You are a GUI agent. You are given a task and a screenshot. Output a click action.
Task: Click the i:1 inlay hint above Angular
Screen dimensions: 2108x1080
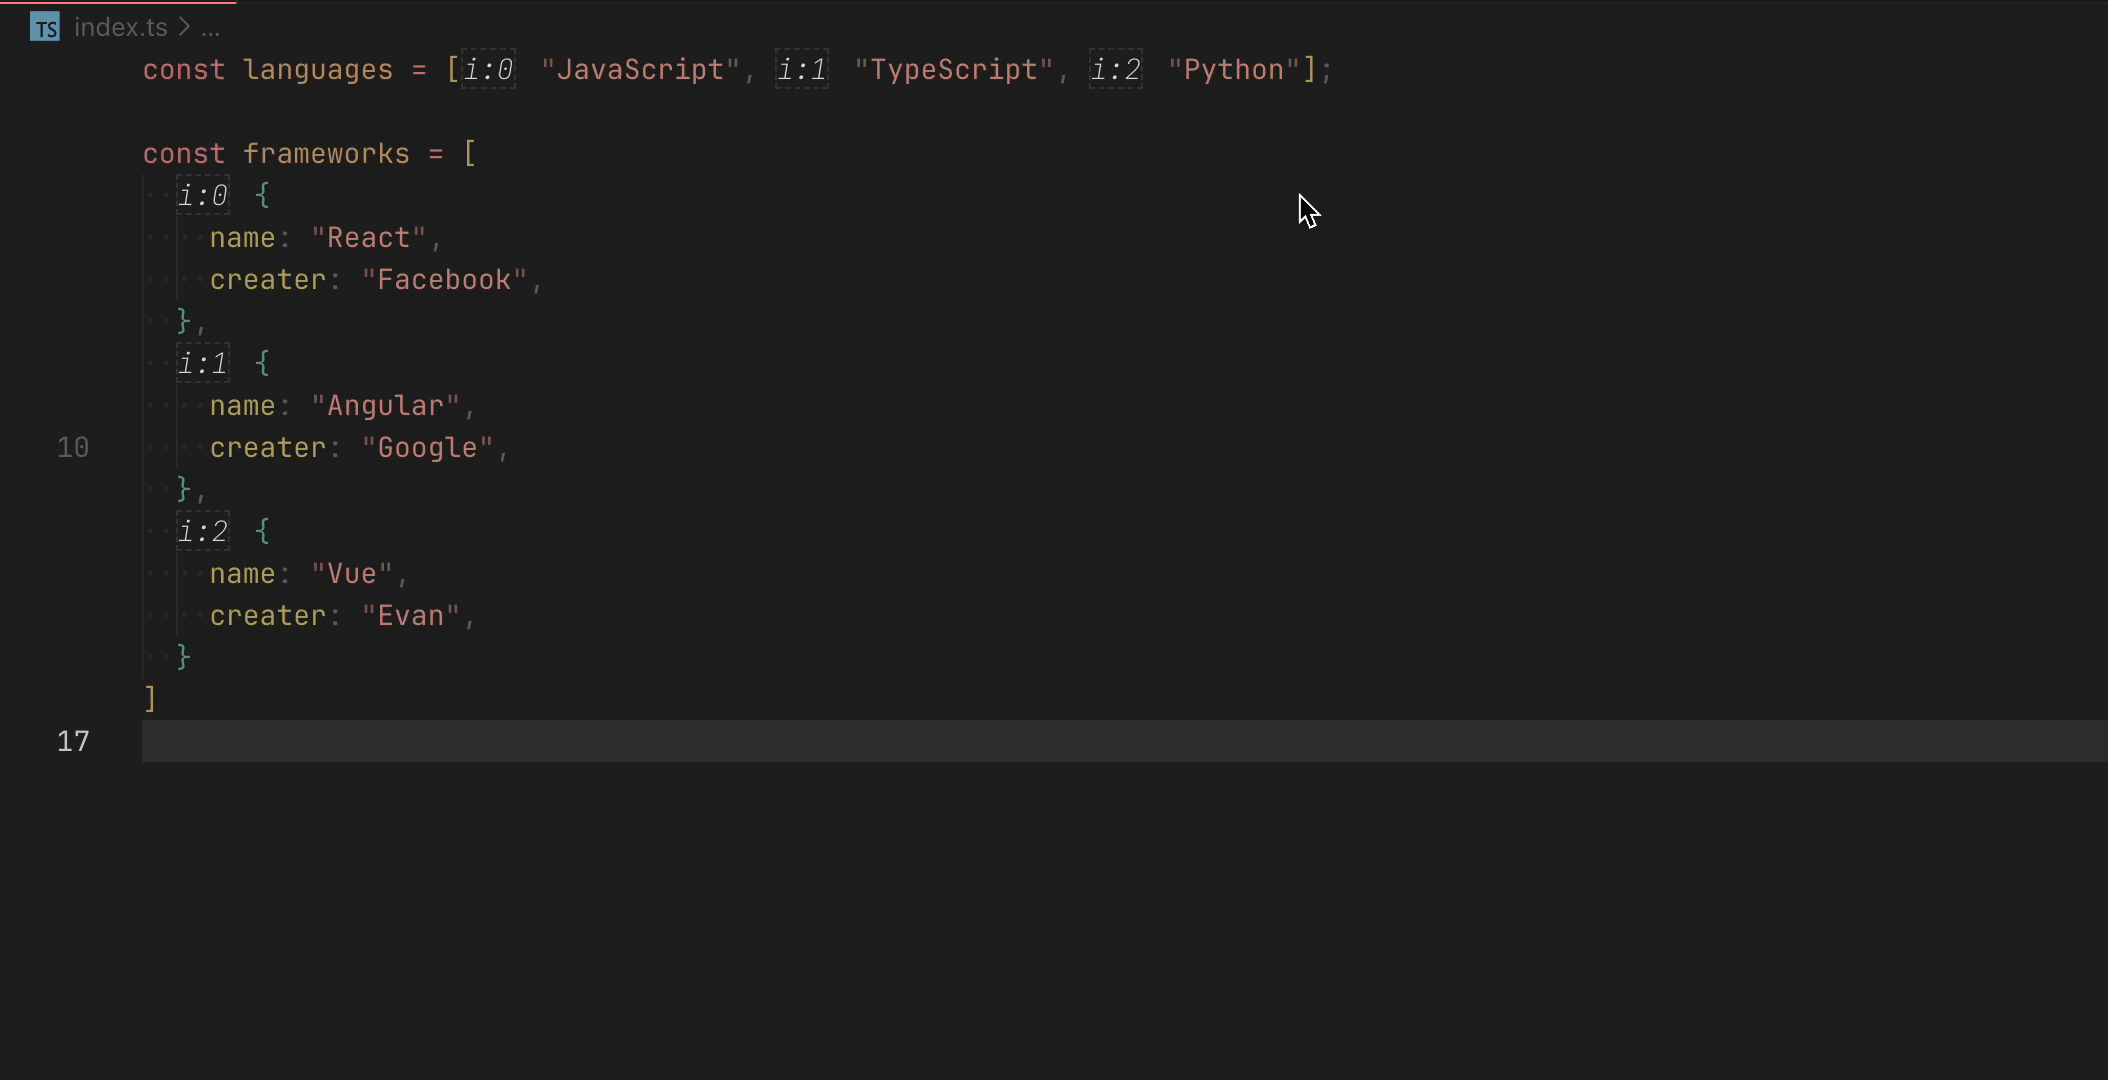[203, 363]
